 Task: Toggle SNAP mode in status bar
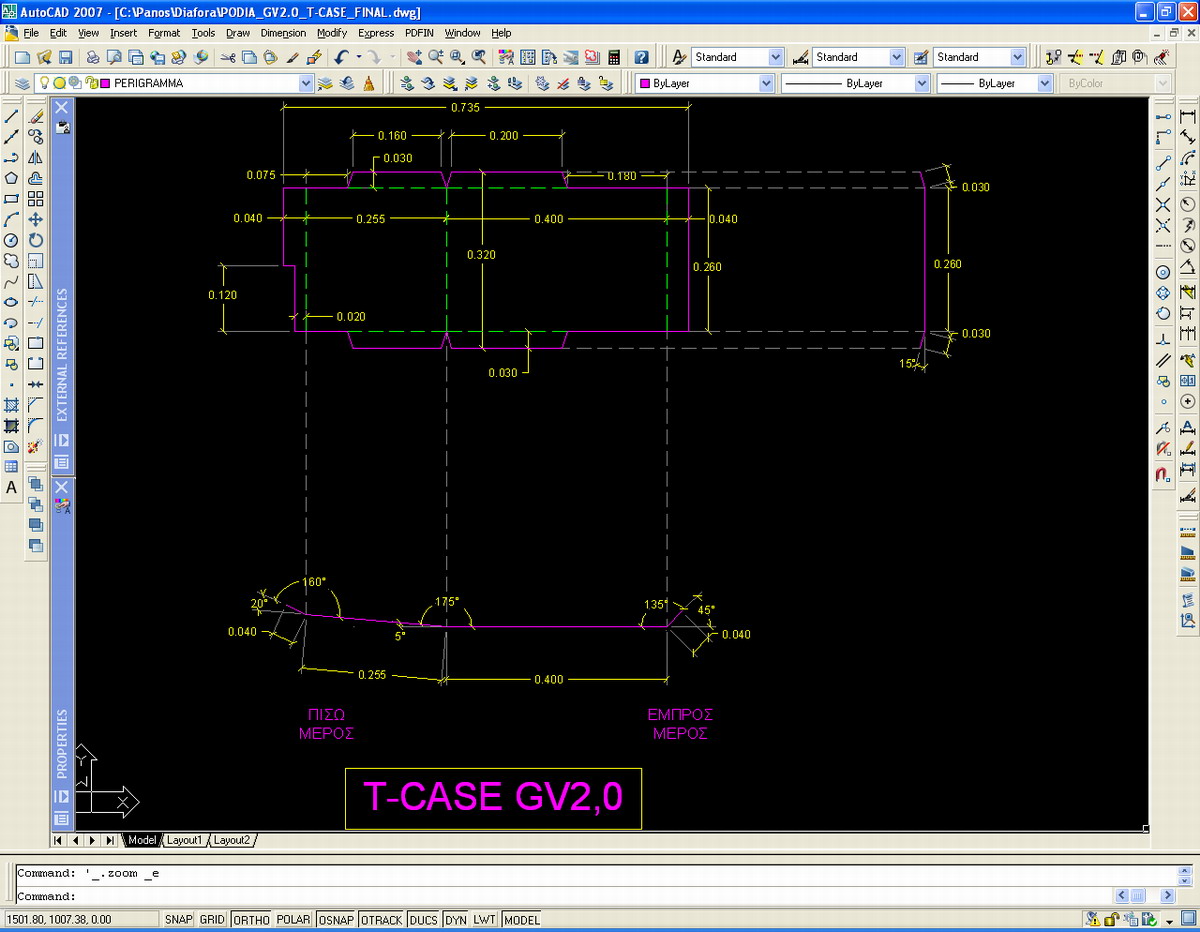179,919
